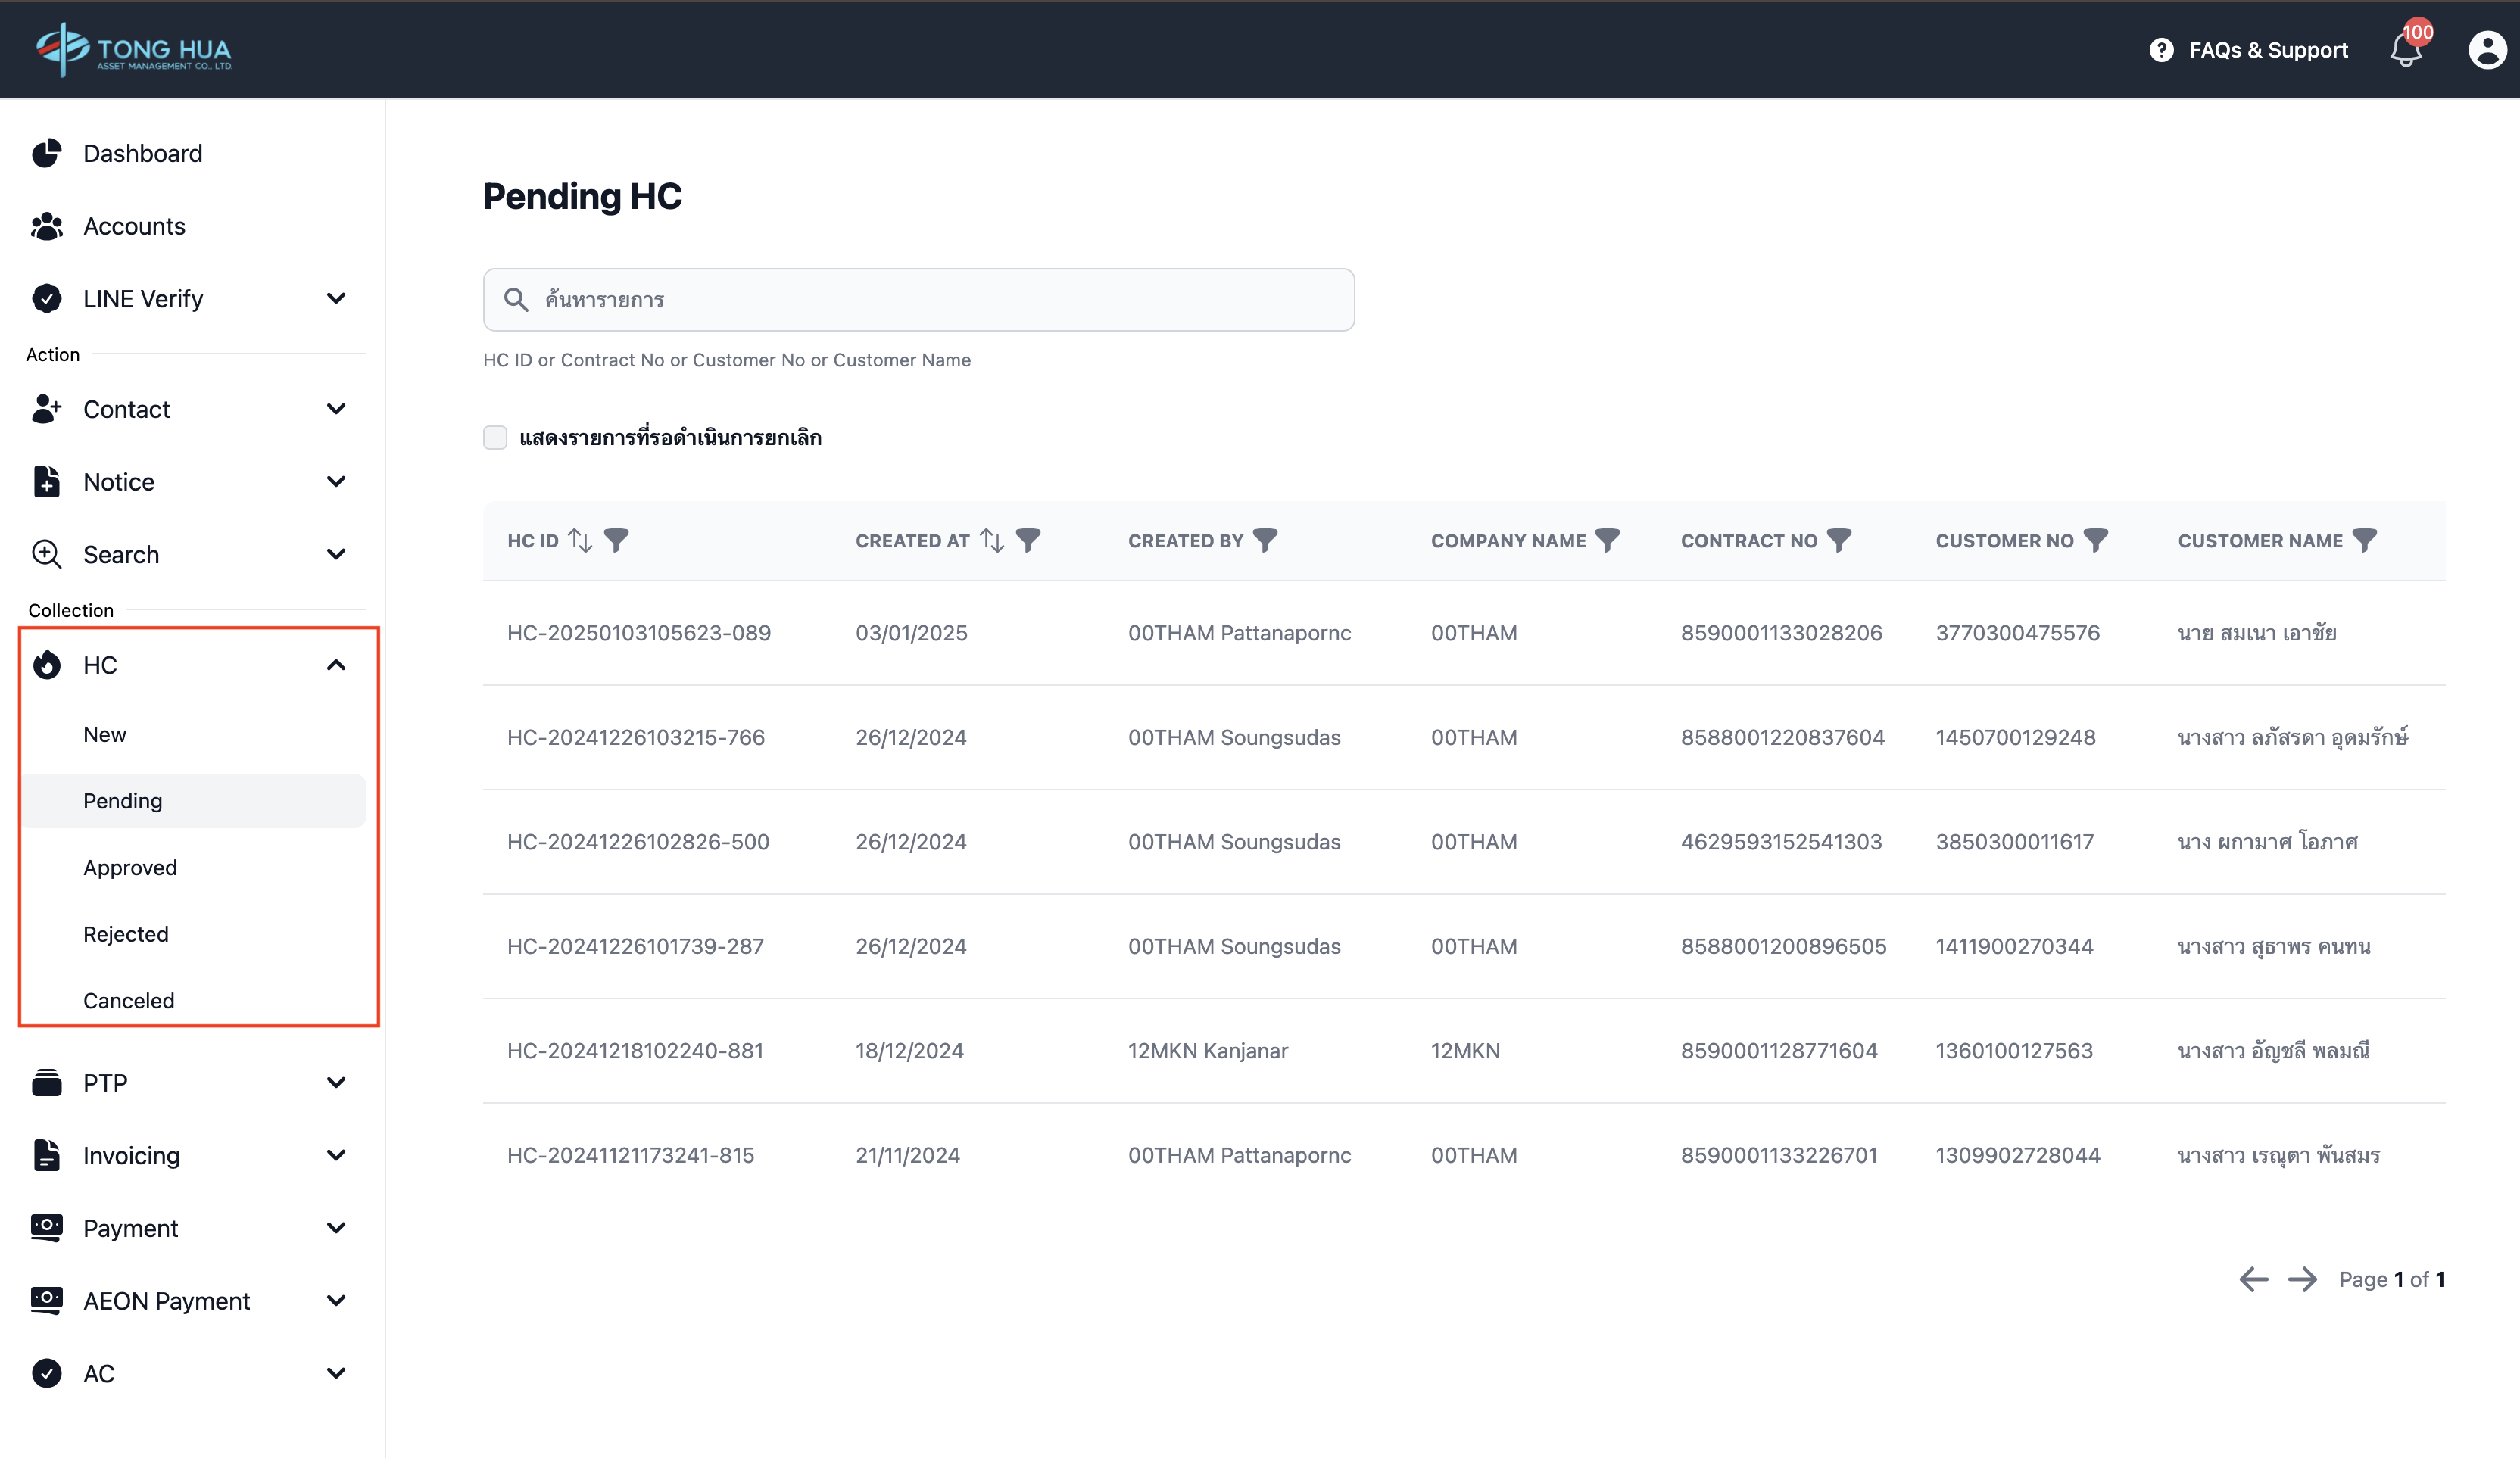
Task: Select the Rejected HC submenu item
Action: [x=126, y=934]
